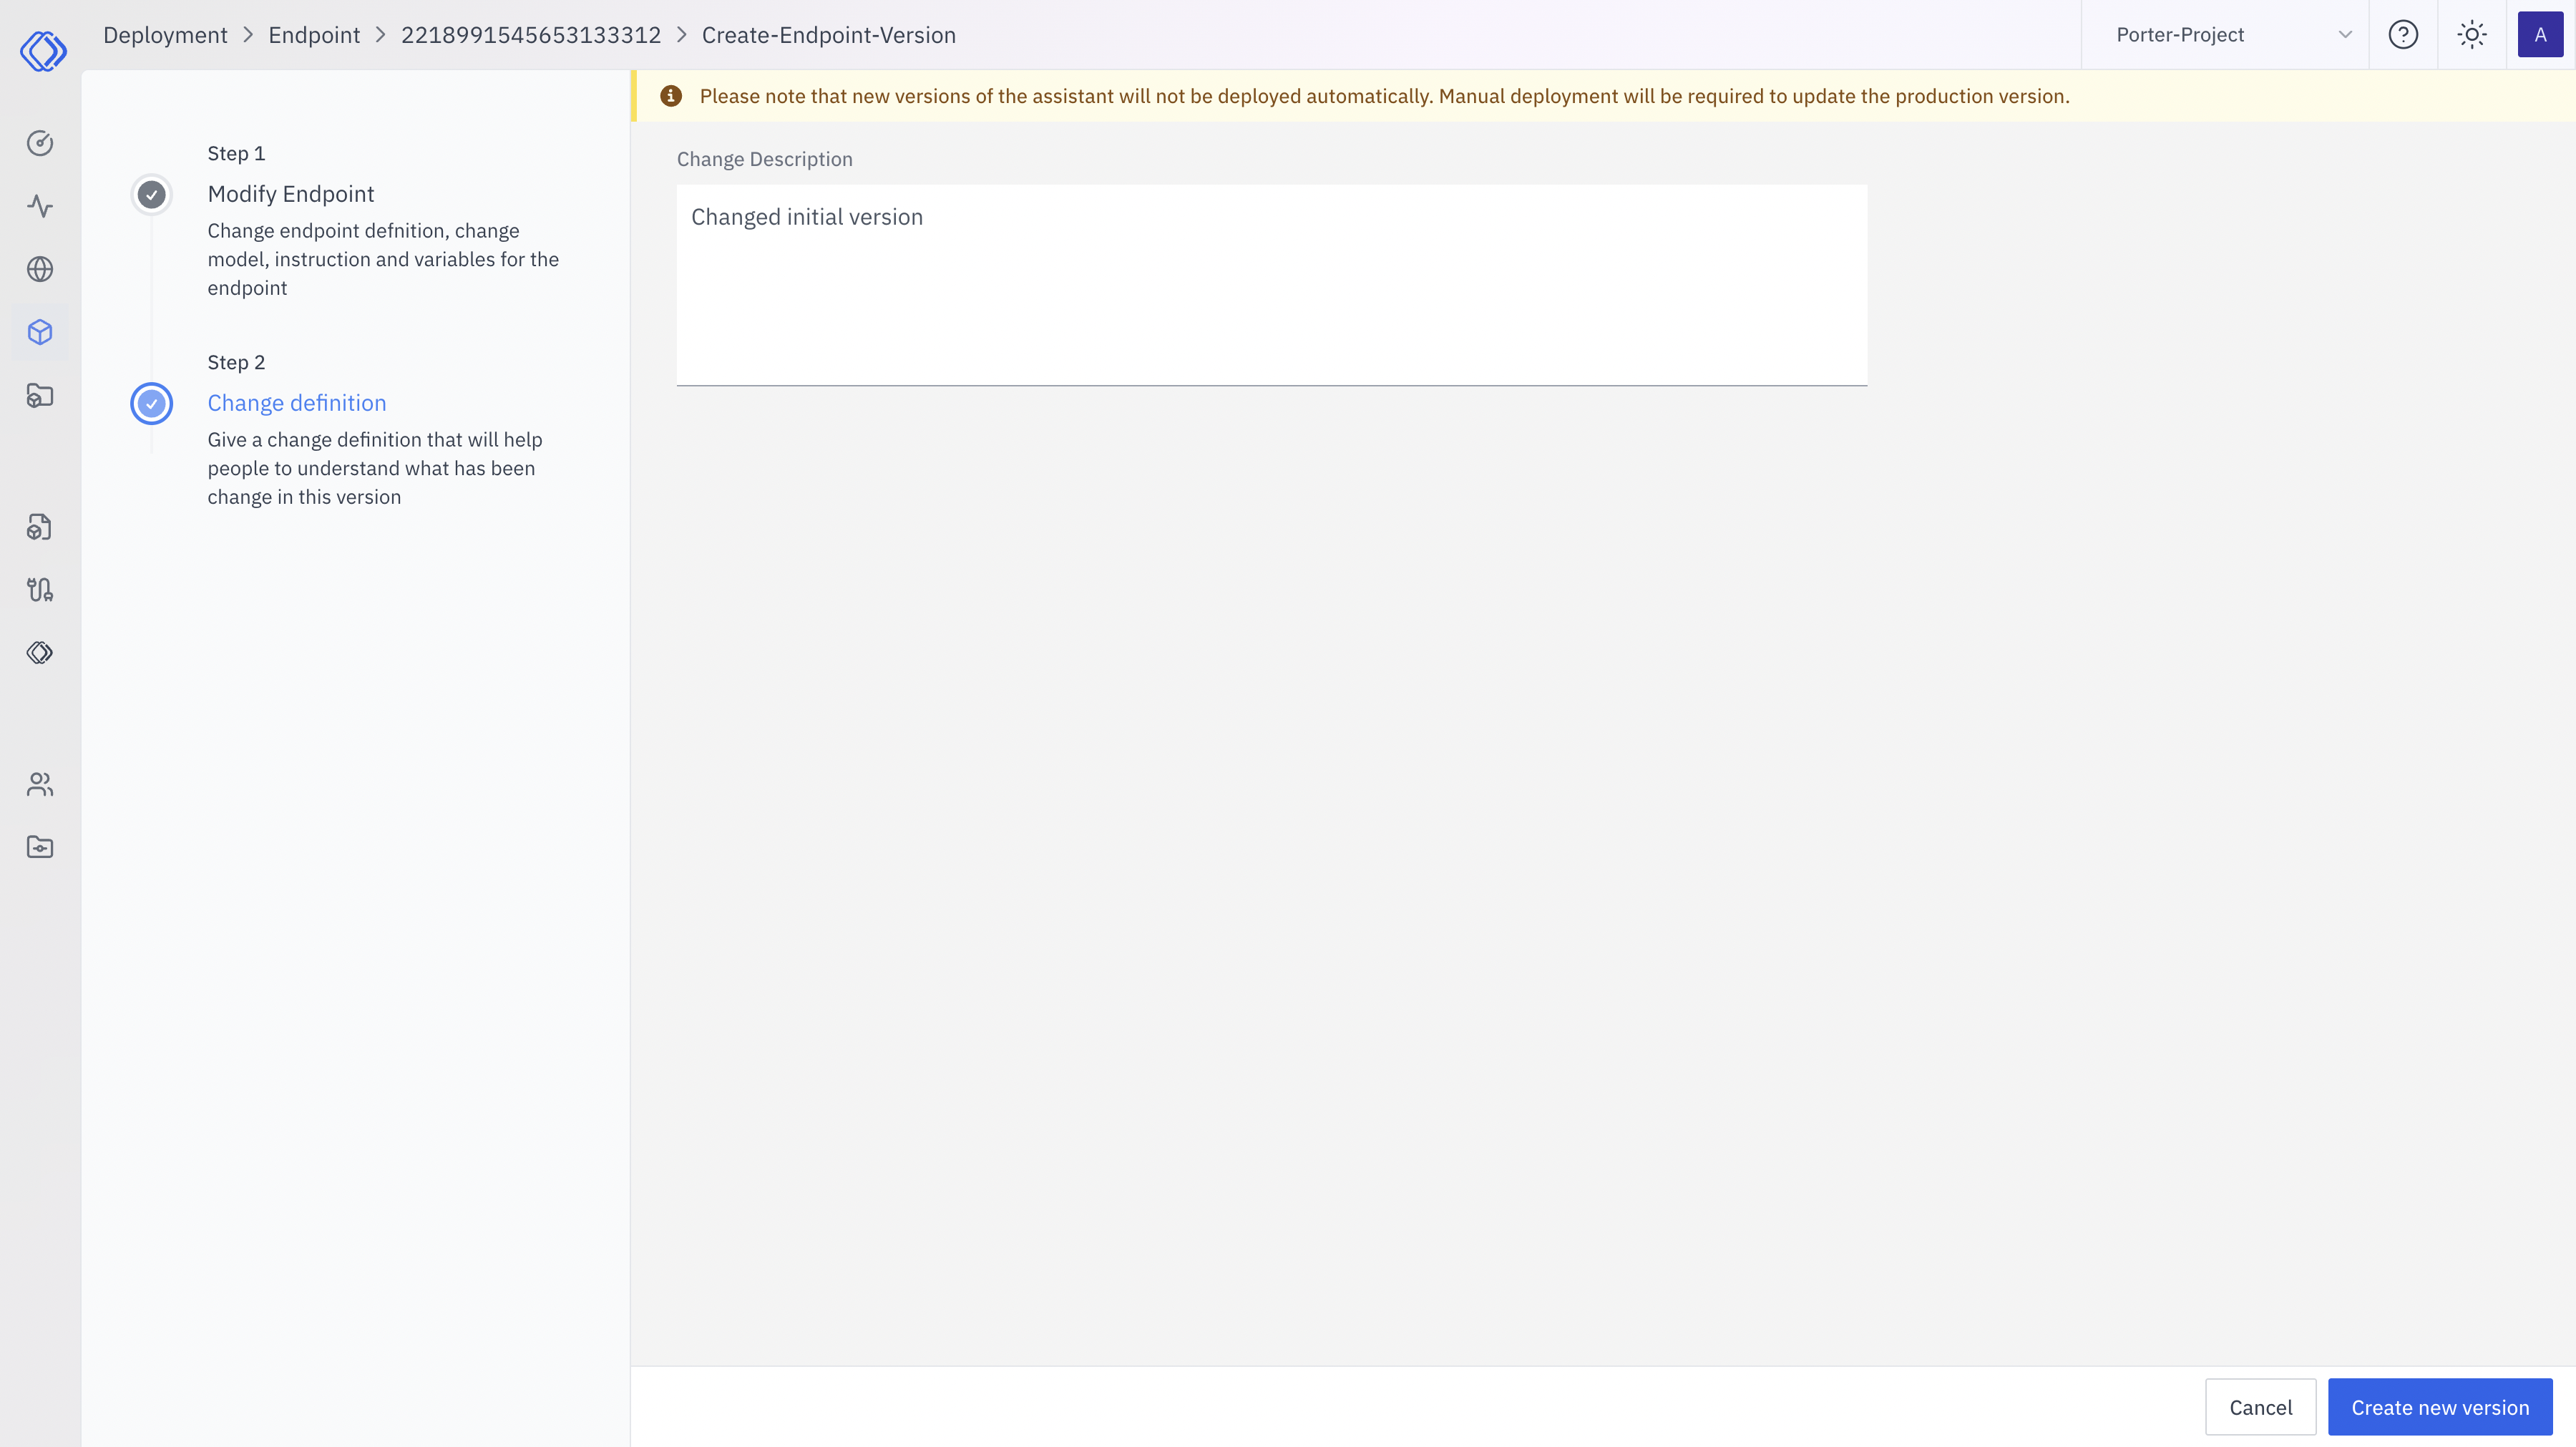Open the integrations plug icon in sidebar
The image size is (2576, 1447).
pos(40,589)
